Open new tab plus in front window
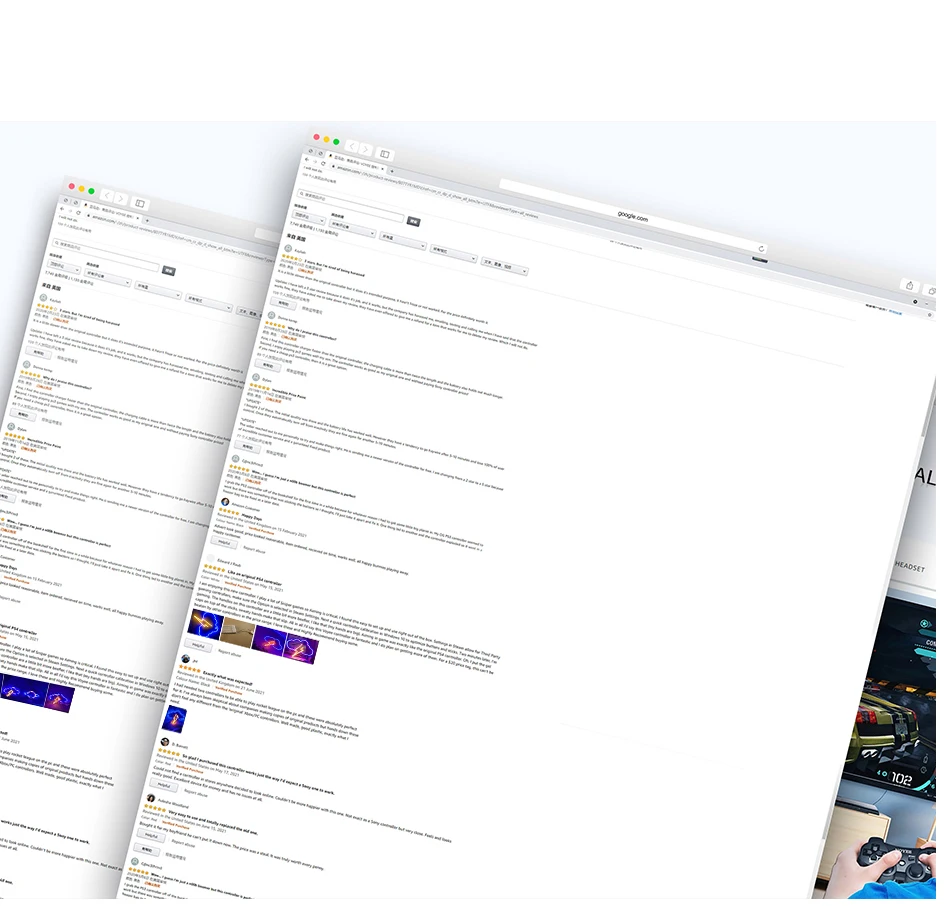This screenshot has height=910, width=950. (x=392, y=171)
